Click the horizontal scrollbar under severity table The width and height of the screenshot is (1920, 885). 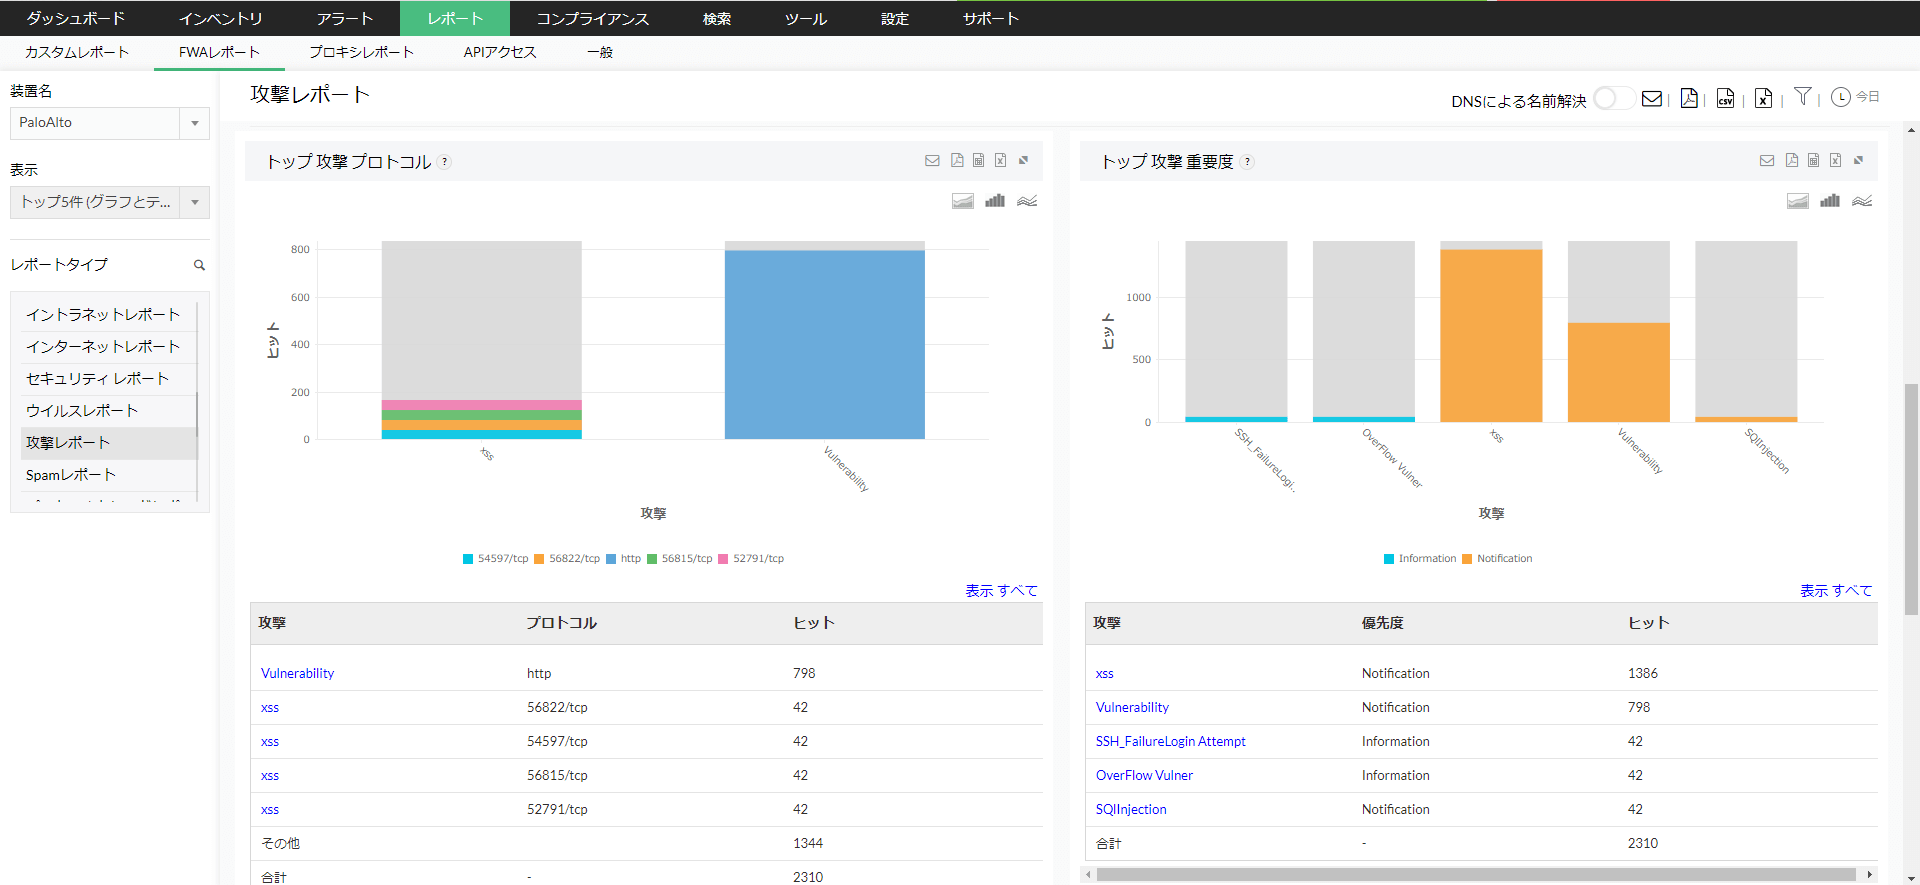(1475, 874)
